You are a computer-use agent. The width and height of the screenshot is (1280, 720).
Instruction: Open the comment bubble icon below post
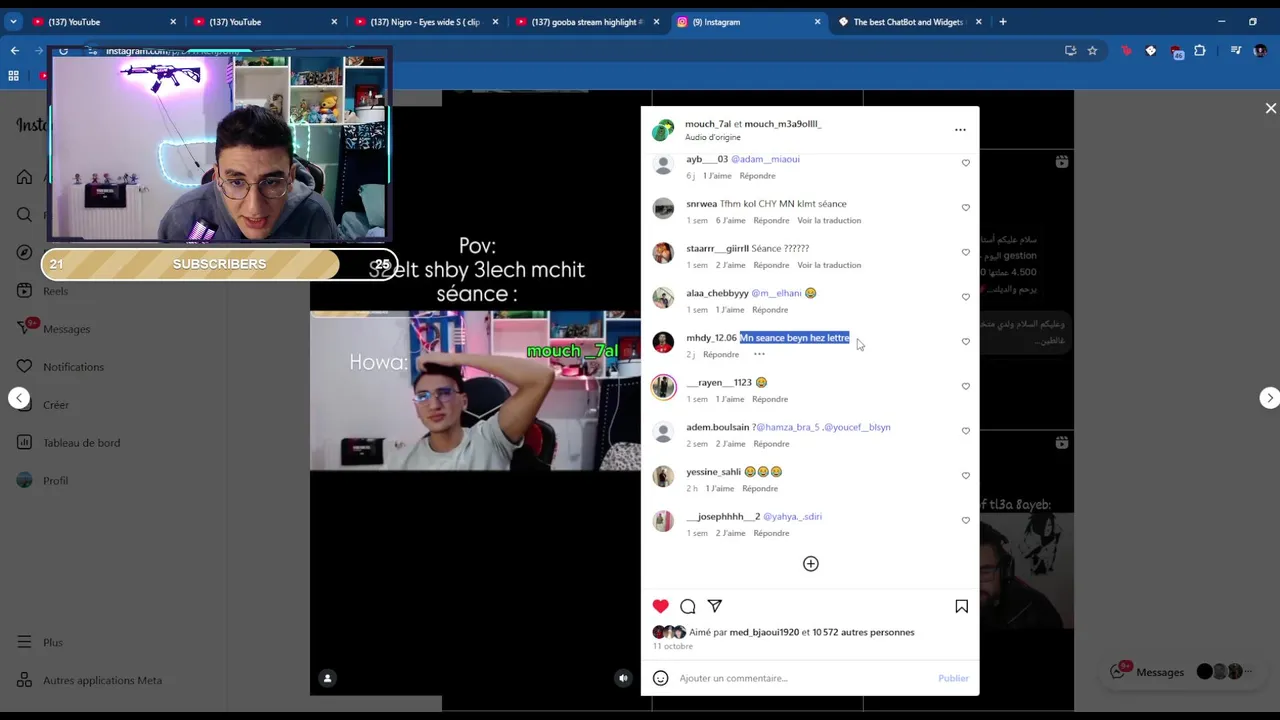pyautogui.click(x=688, y=606)
